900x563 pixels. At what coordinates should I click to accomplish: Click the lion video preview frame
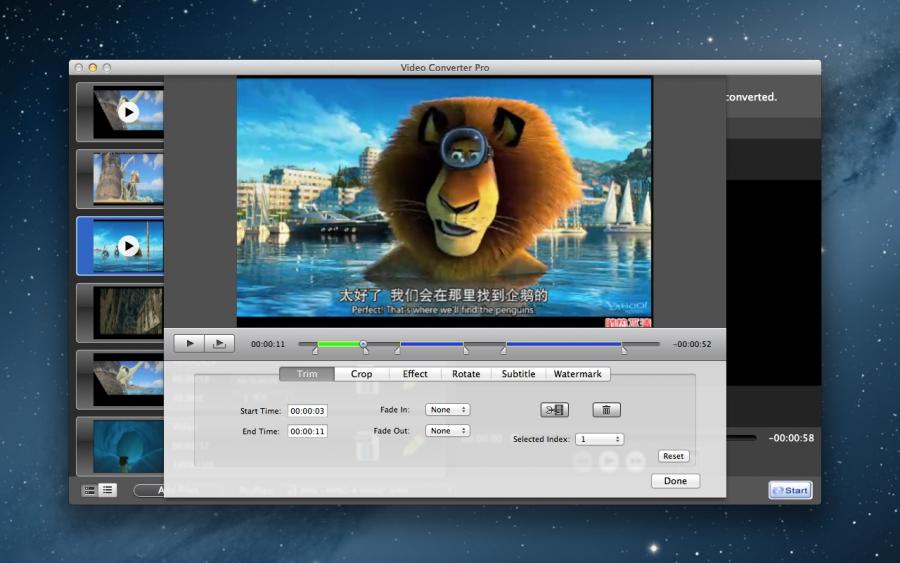click(444, 203)
